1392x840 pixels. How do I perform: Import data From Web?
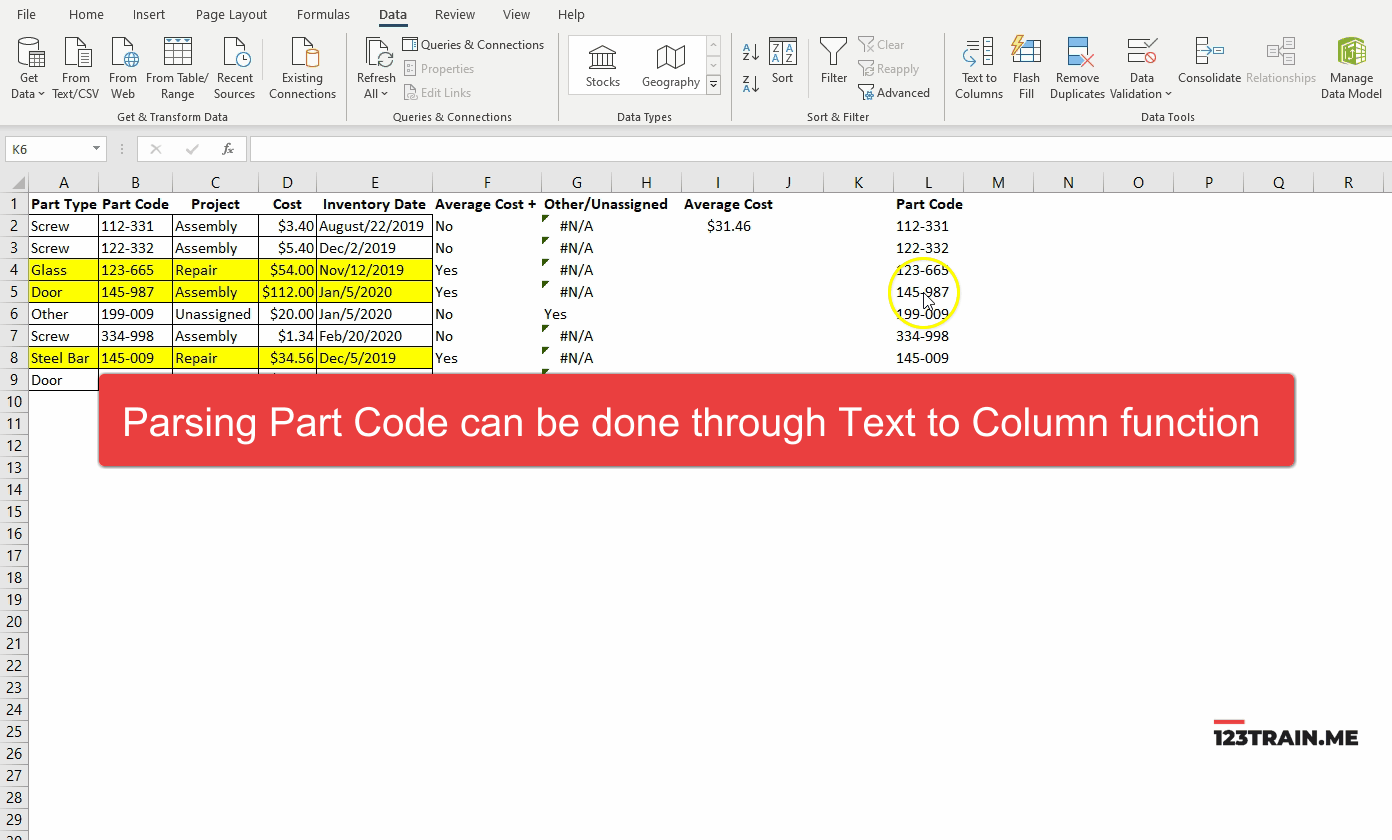(123, 68)
